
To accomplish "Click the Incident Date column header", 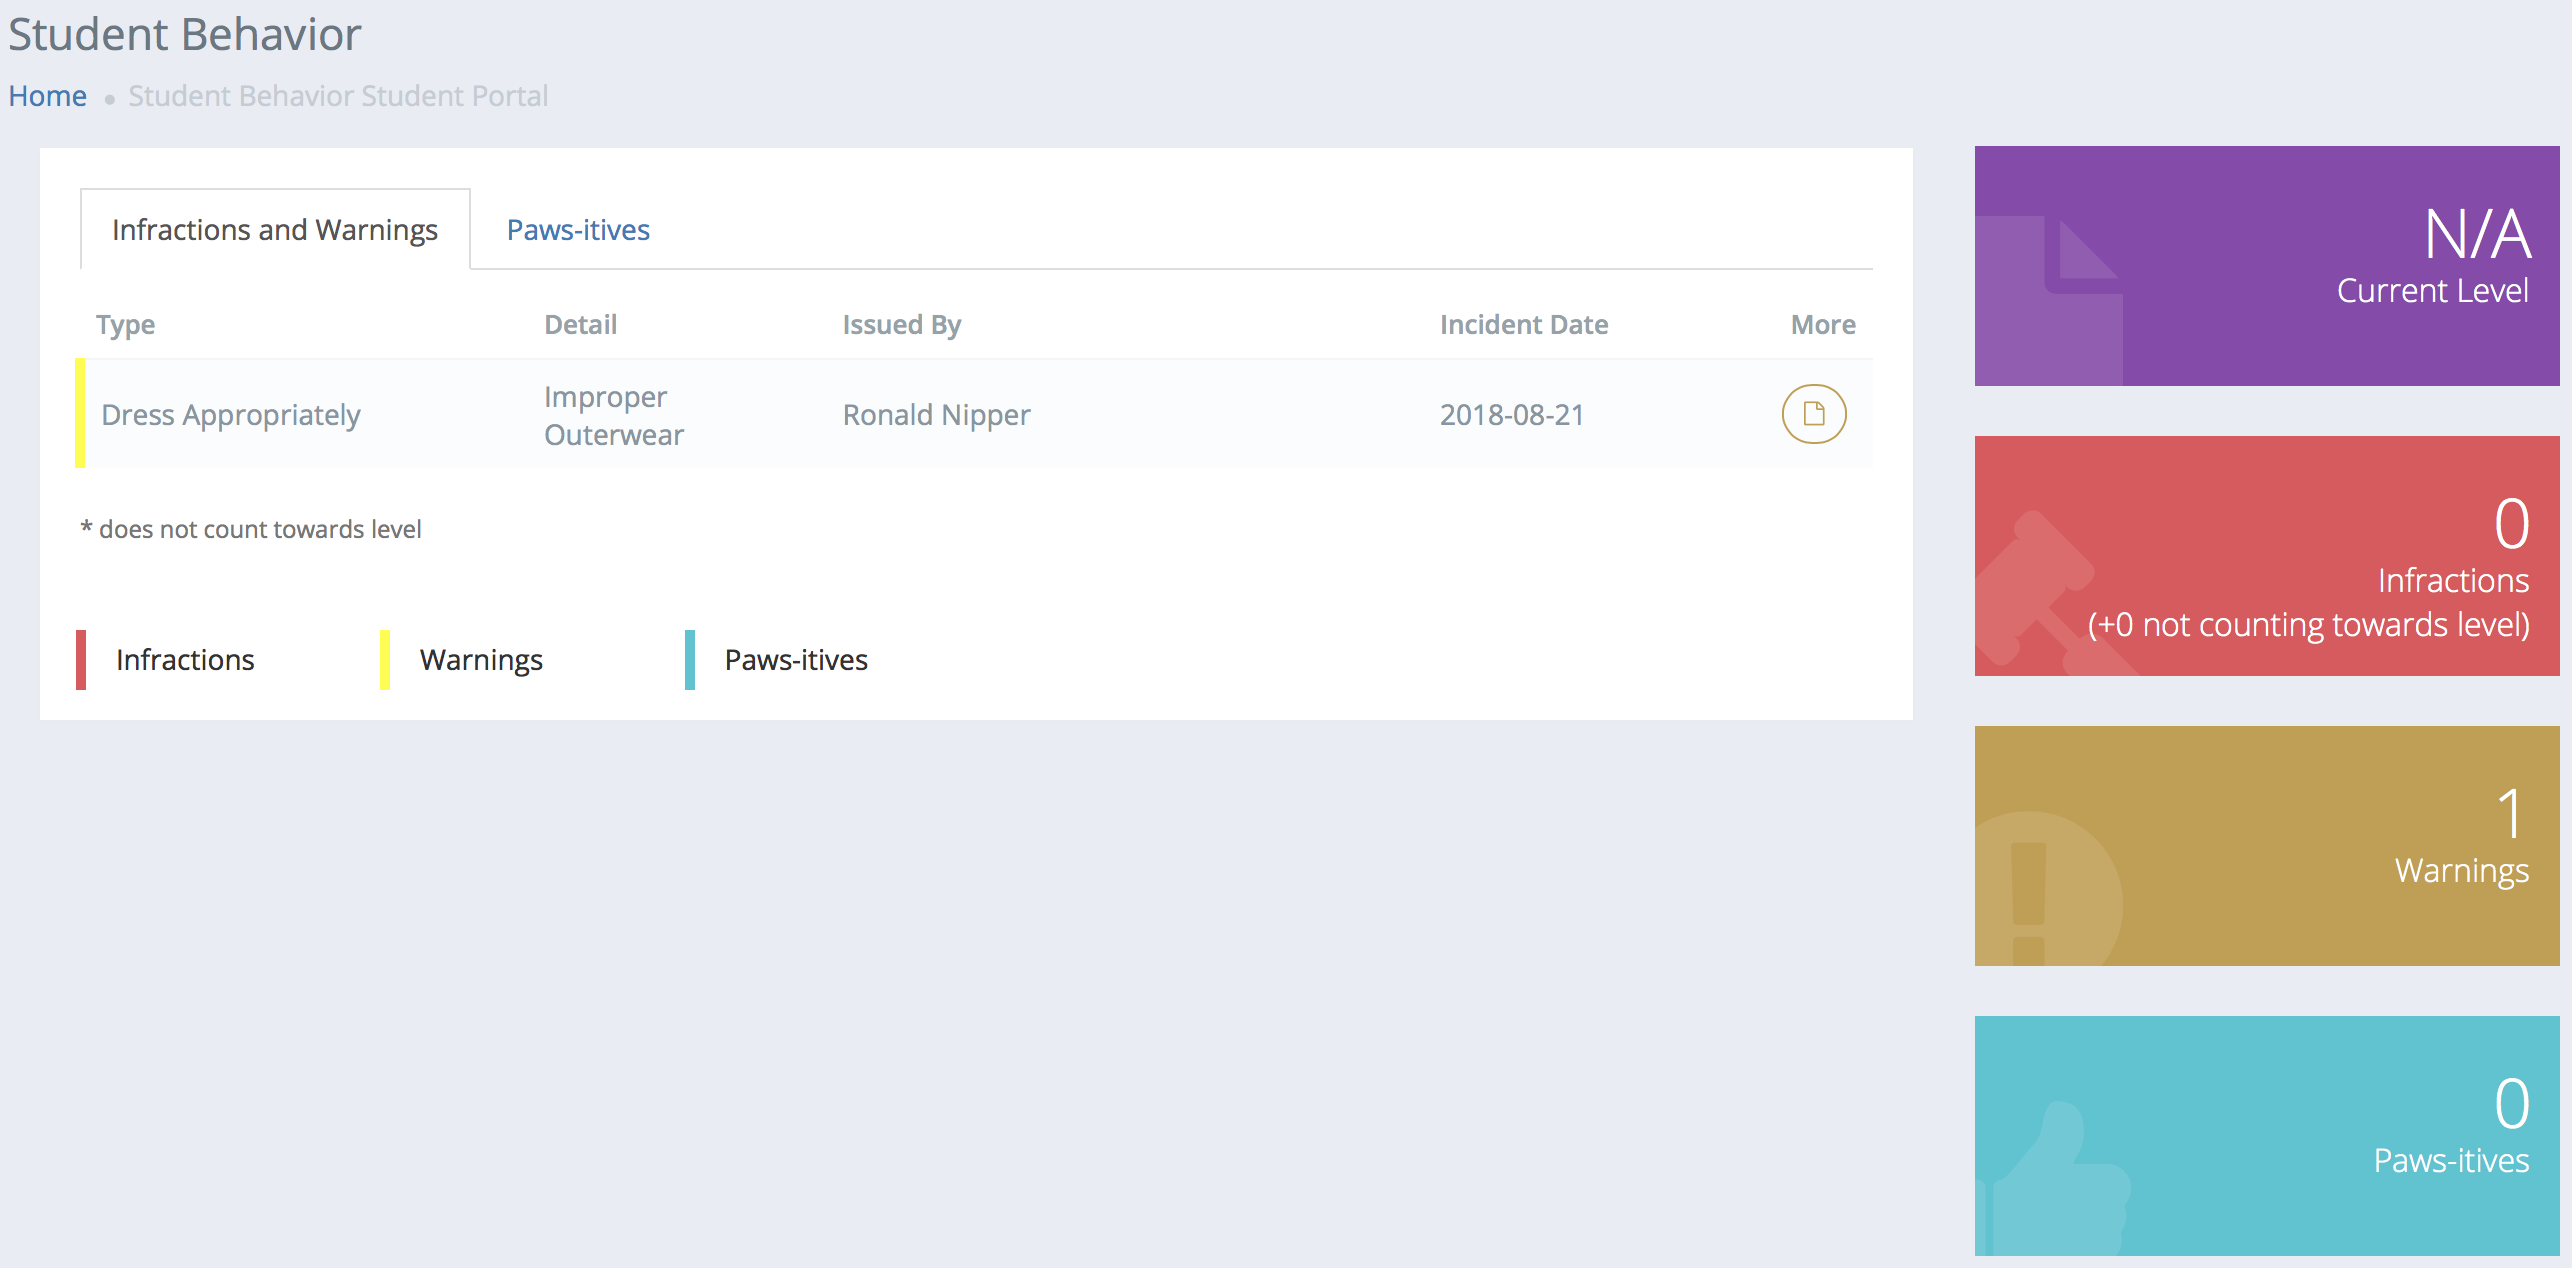I will pos(1523,325).
